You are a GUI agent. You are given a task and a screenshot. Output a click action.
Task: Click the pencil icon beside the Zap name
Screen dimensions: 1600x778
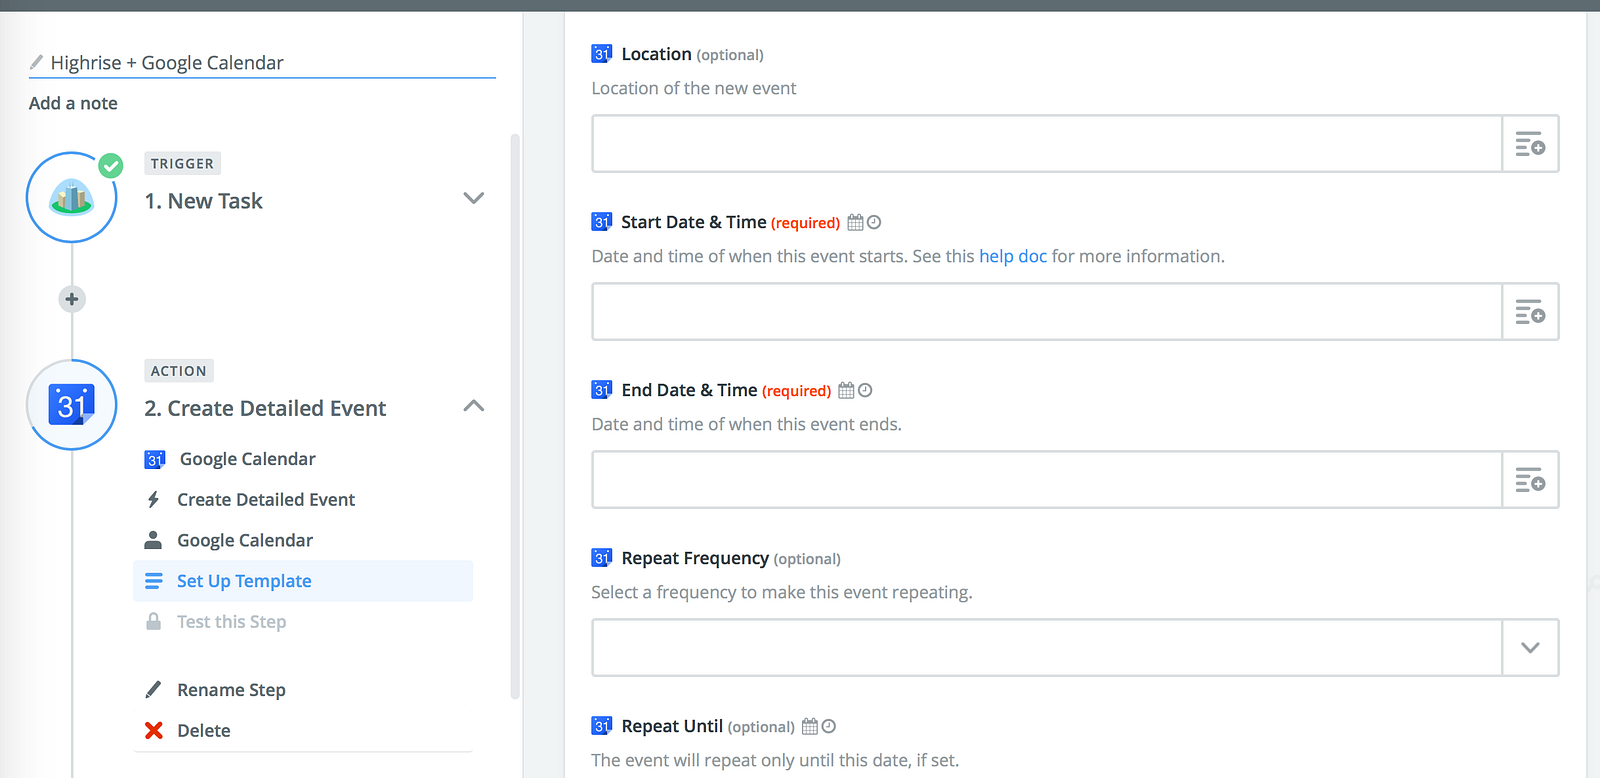[x=36, y=62]
